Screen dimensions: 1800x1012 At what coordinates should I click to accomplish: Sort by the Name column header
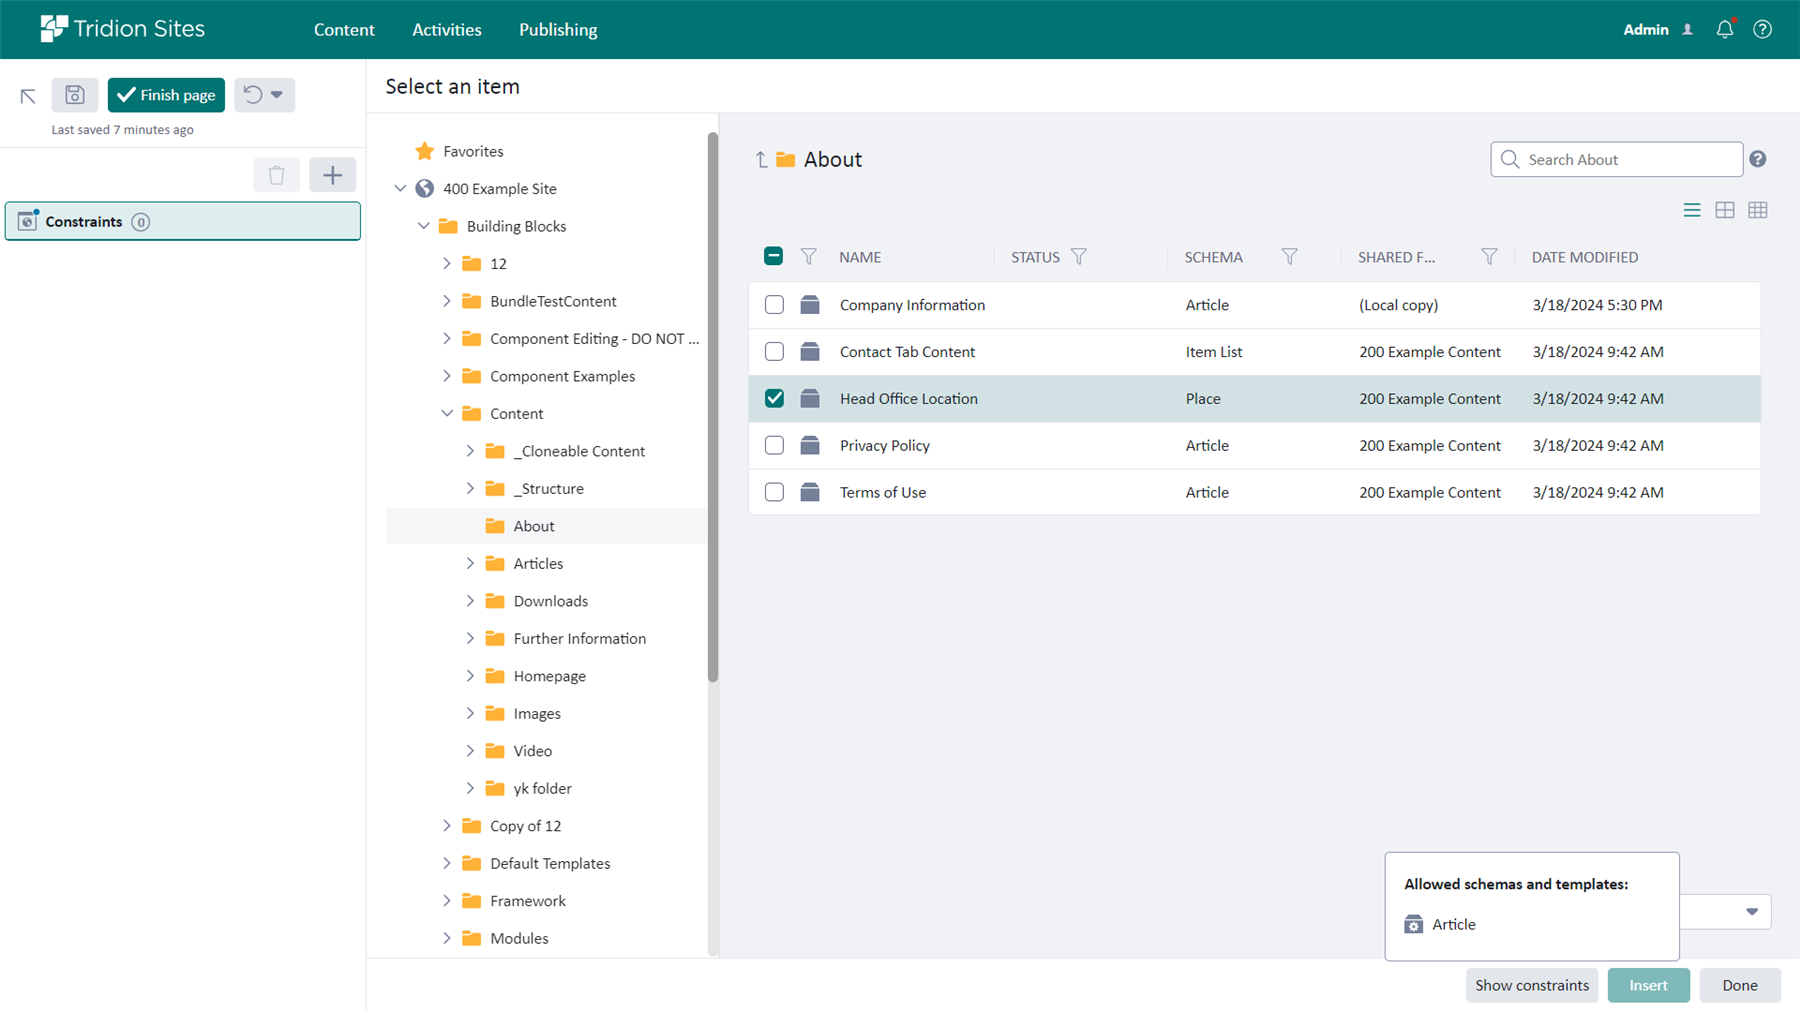[x=860, y=257]
